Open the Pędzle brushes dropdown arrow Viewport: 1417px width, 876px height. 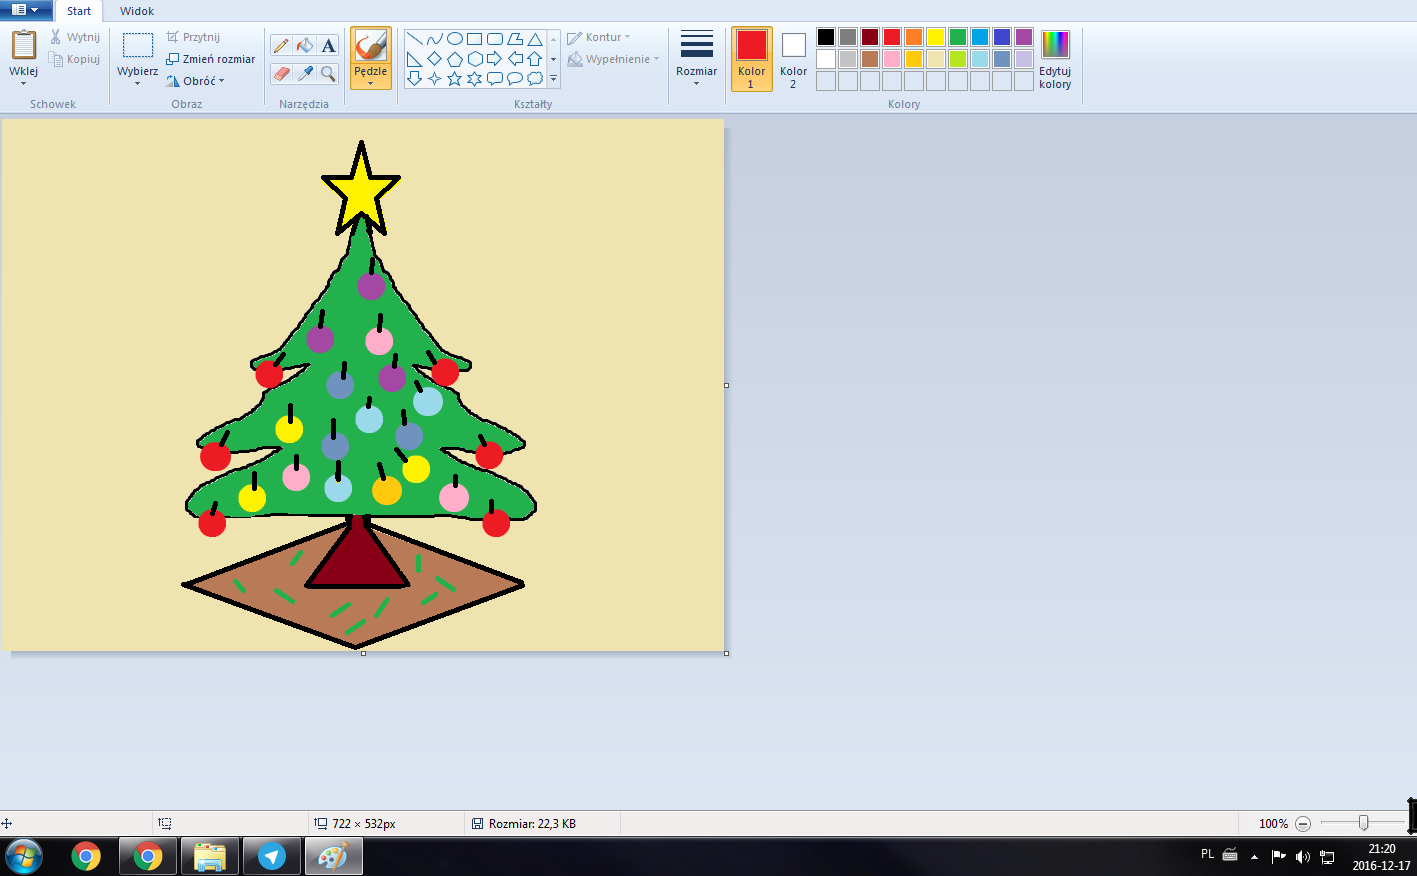click(x=371, y=83)
